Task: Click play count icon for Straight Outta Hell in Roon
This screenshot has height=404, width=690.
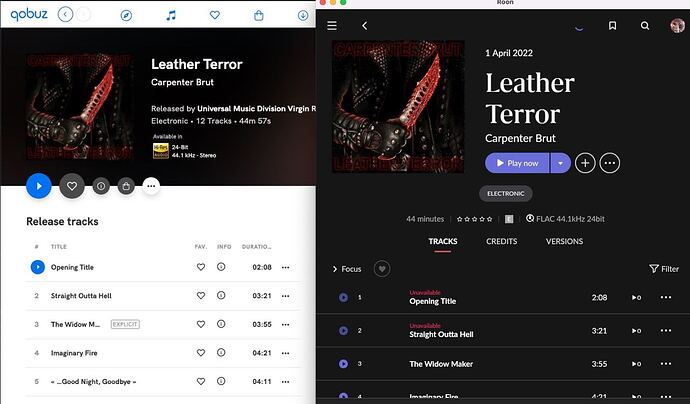Action: click(x=636, y=331)
